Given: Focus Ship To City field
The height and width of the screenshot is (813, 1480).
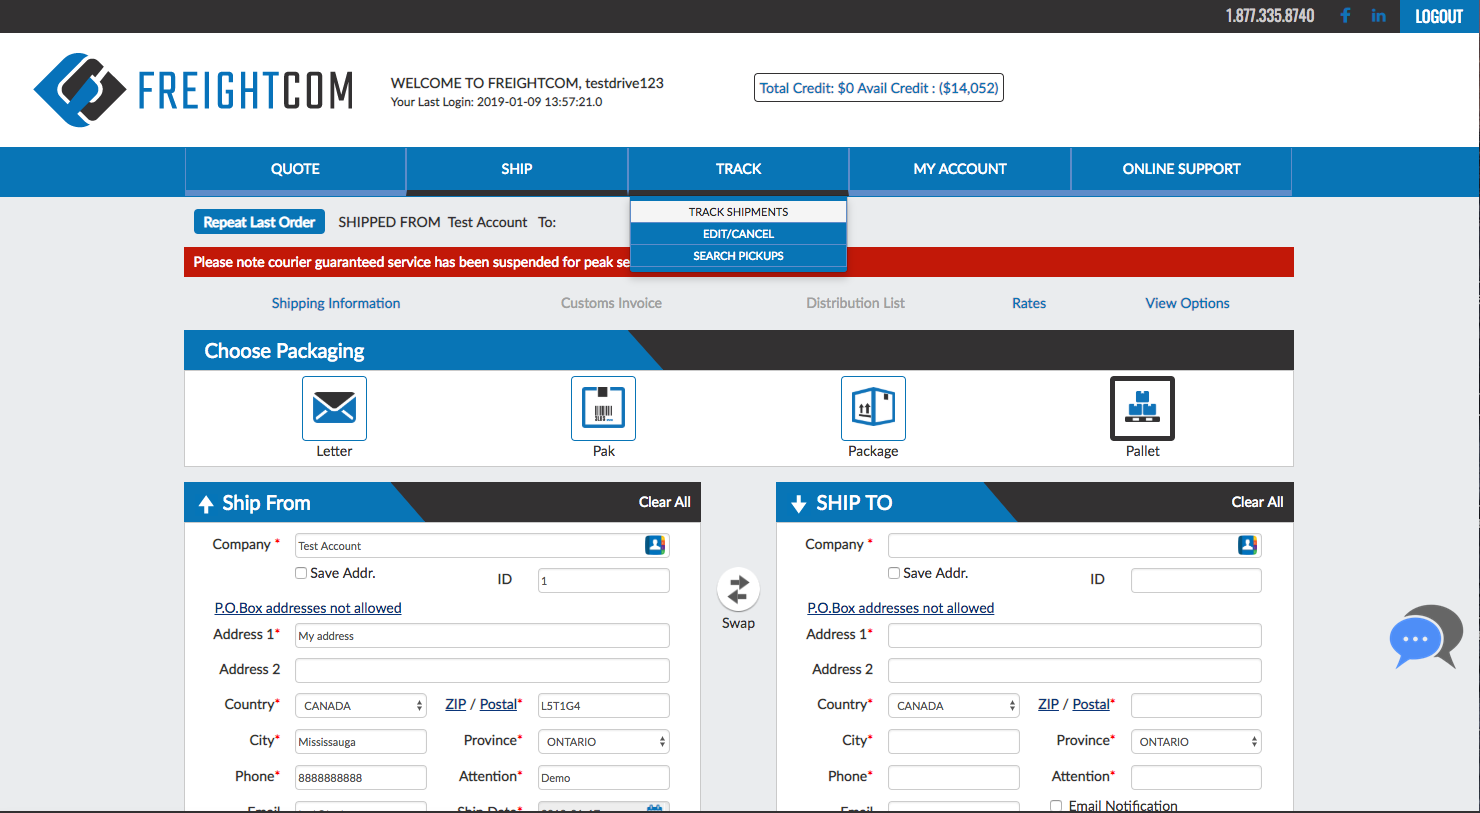Looking at the screenshot, I should [x=954, y=742].
